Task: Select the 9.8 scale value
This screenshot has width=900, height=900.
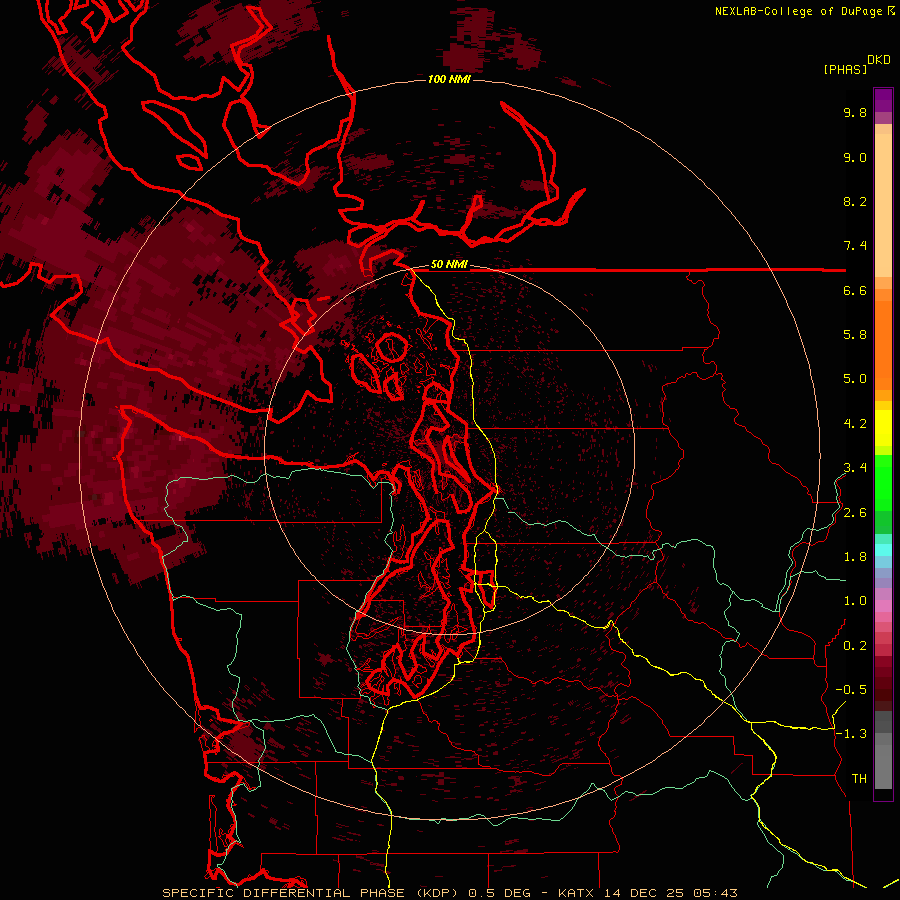Action: (855, 112)
